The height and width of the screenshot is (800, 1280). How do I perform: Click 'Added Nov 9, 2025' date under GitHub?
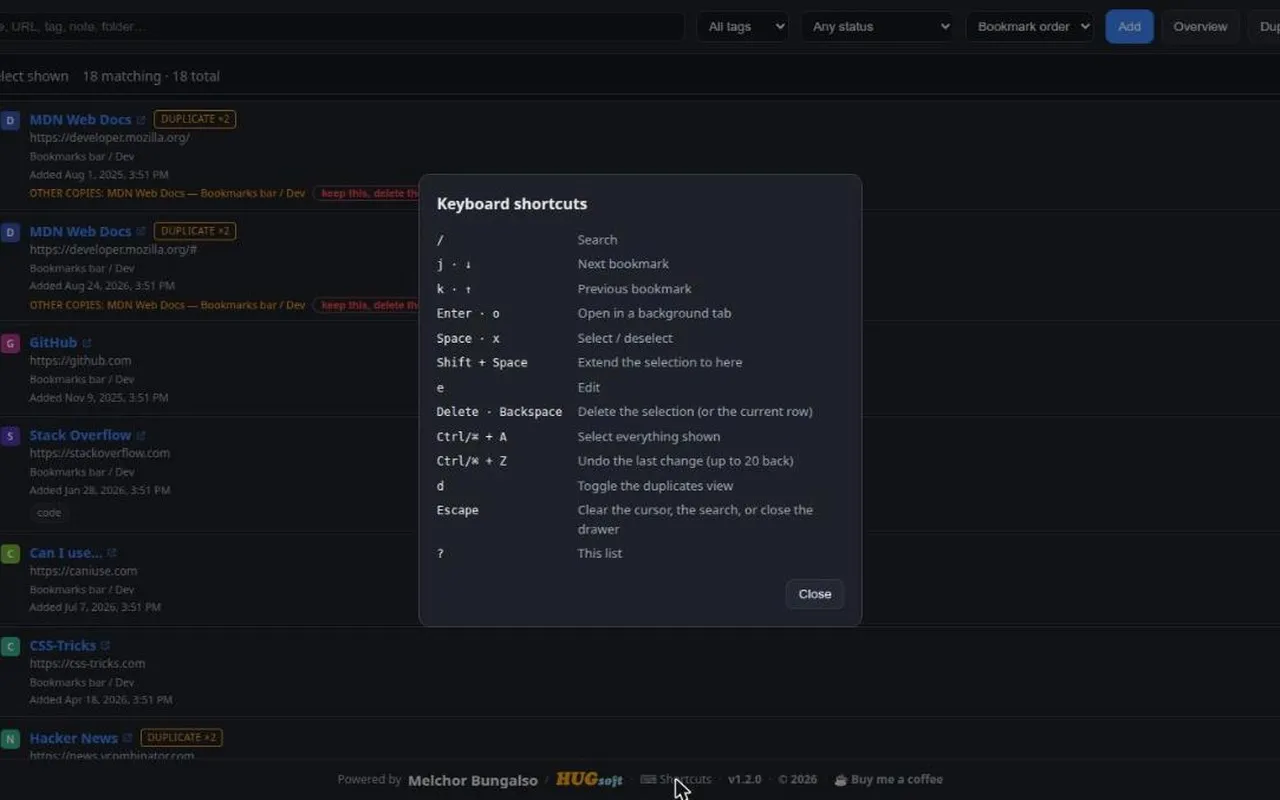point(99,398)
